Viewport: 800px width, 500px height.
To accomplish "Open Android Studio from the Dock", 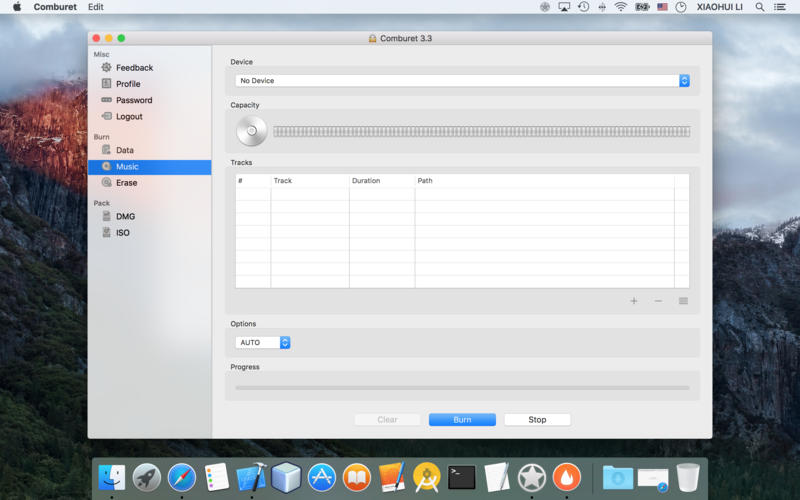I will coord(427,478).
